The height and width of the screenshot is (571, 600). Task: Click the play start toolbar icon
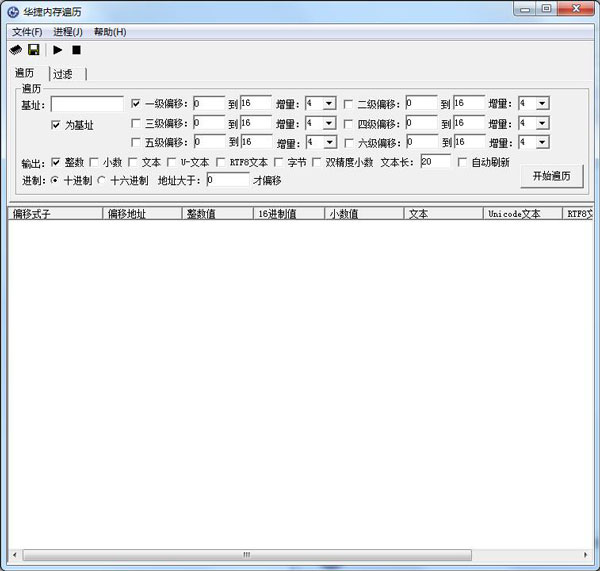tap(58, 50)
